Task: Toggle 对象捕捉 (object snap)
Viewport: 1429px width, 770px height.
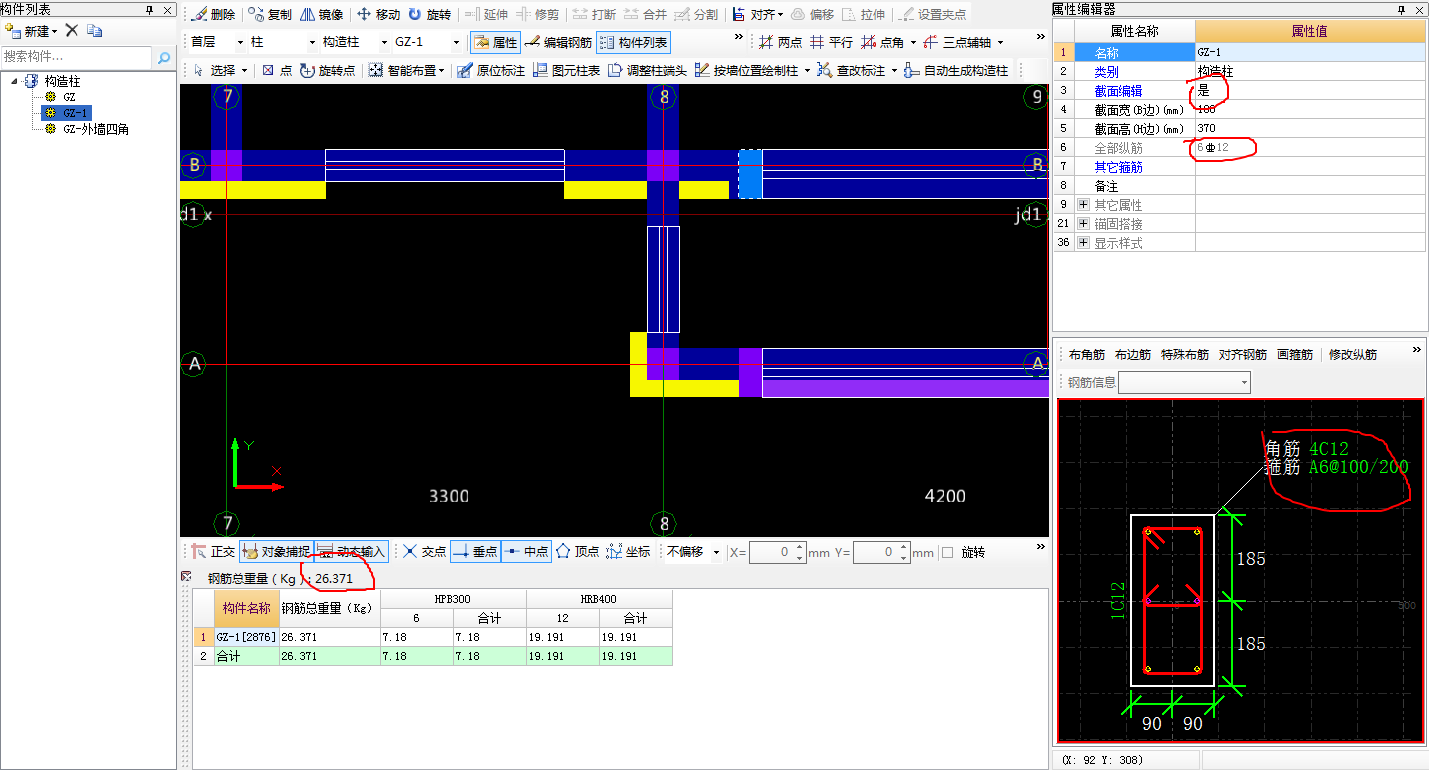Action: tap(277, 552)
